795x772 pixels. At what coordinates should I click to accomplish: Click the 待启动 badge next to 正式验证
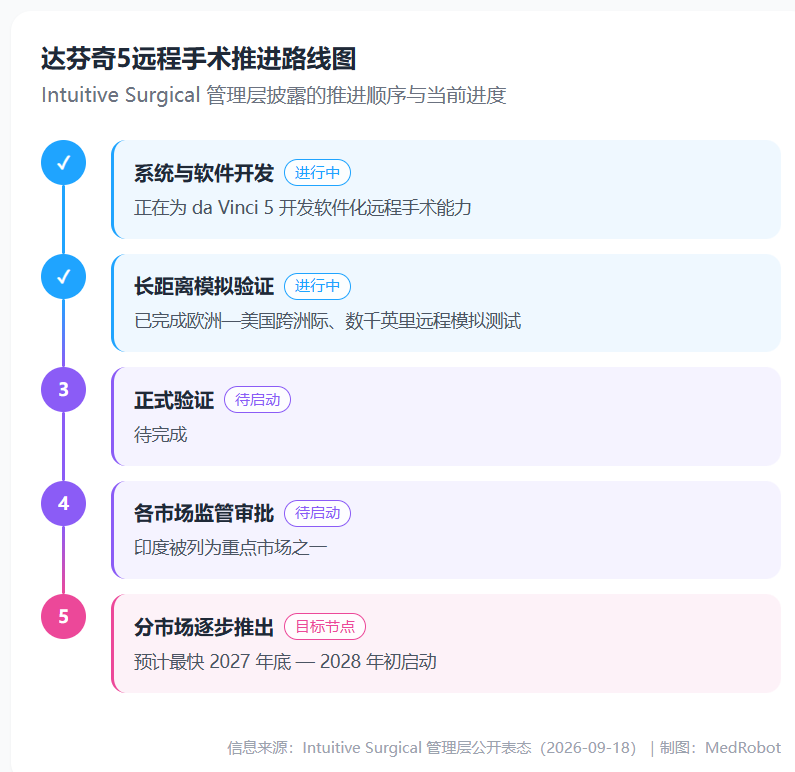(x=258, y=400)
